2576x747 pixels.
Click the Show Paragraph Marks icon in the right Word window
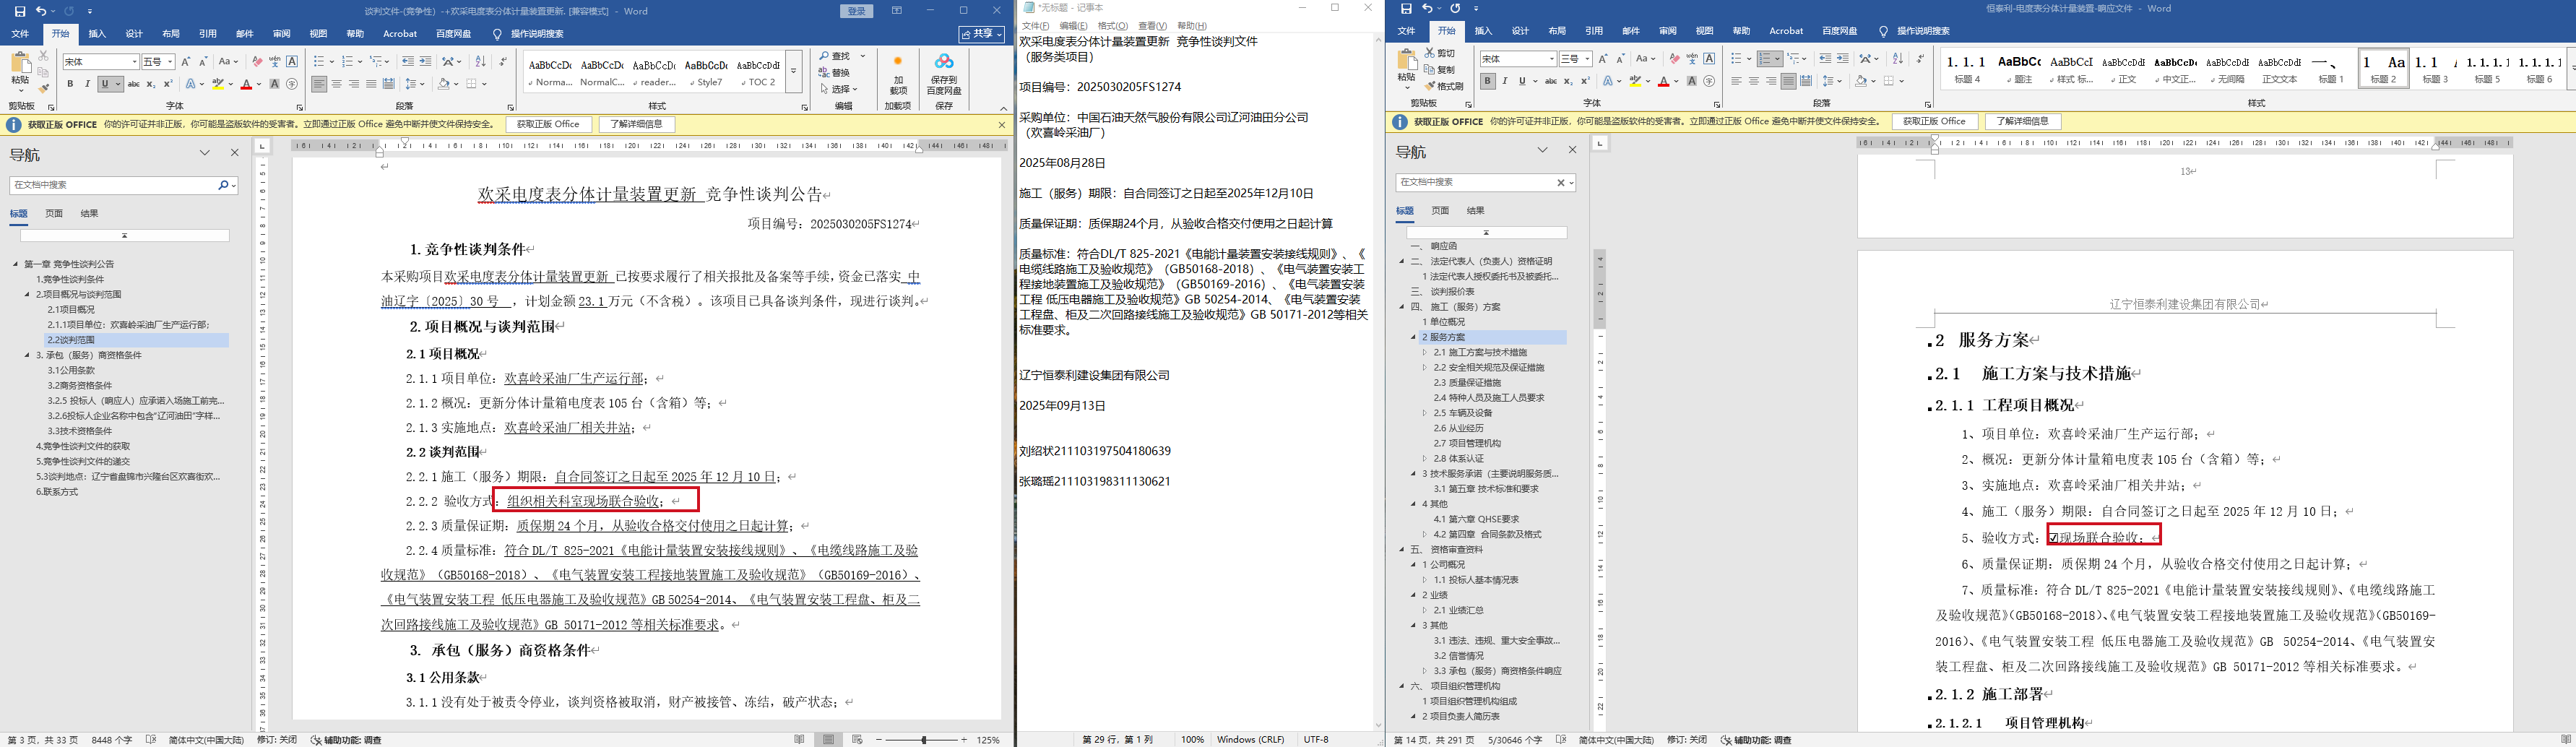(1921, 59)
